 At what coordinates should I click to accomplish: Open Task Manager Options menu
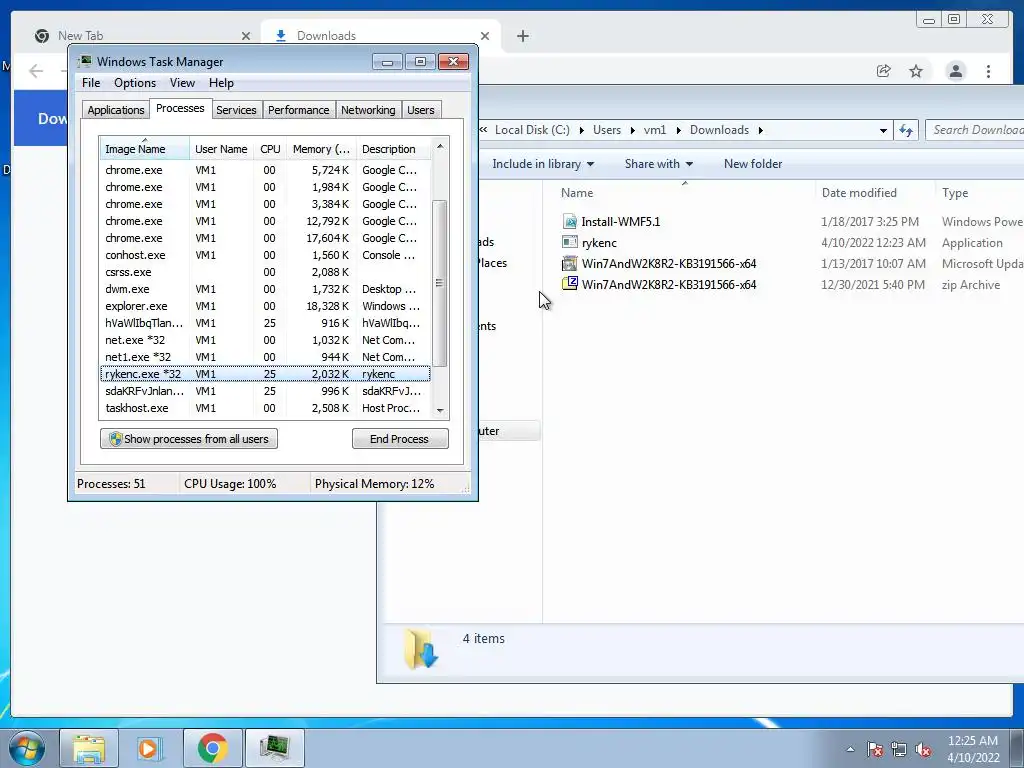click(x=135, y=83)
